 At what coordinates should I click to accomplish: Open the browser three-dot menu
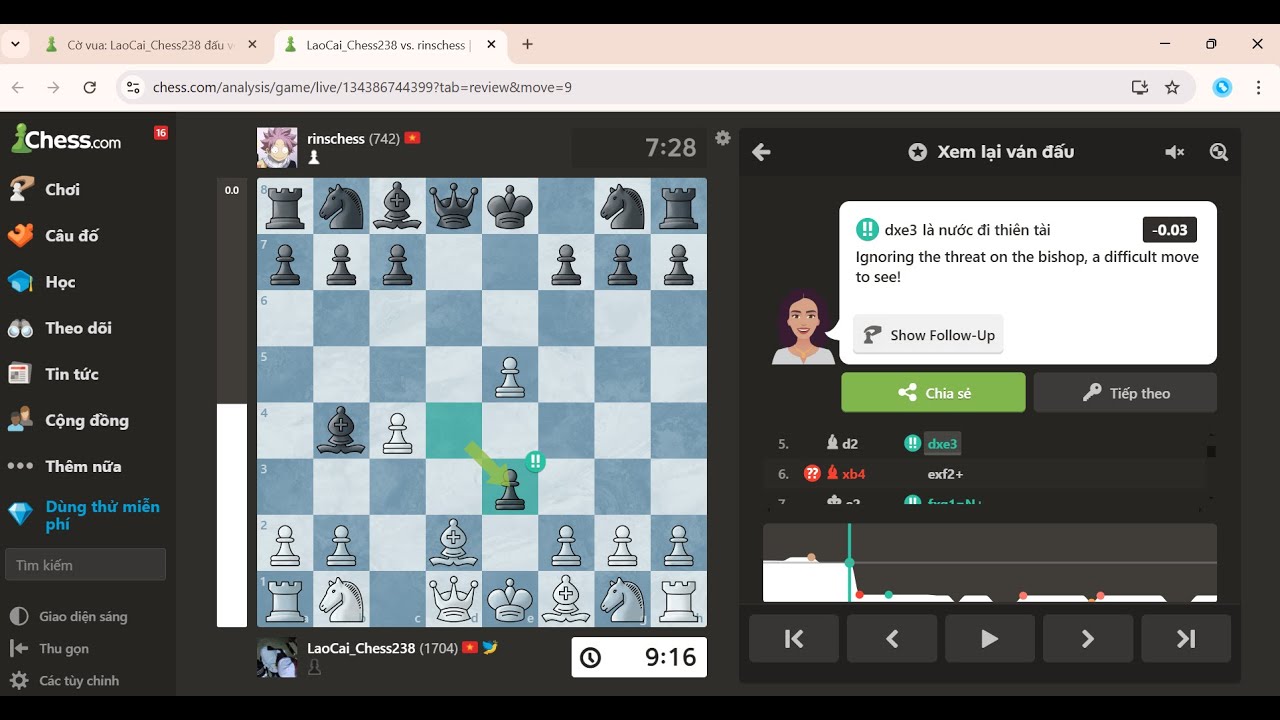1258,87
